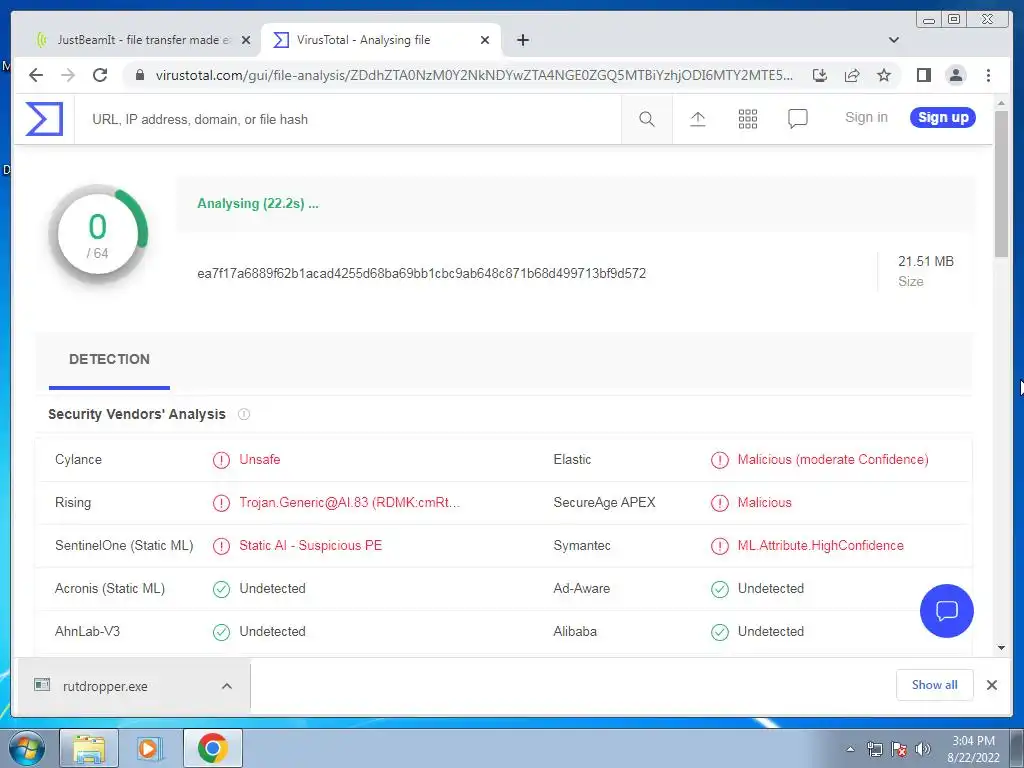Click info icon beside Security Vendors' Analysis
1024x768 pixels.
(244, 414)
